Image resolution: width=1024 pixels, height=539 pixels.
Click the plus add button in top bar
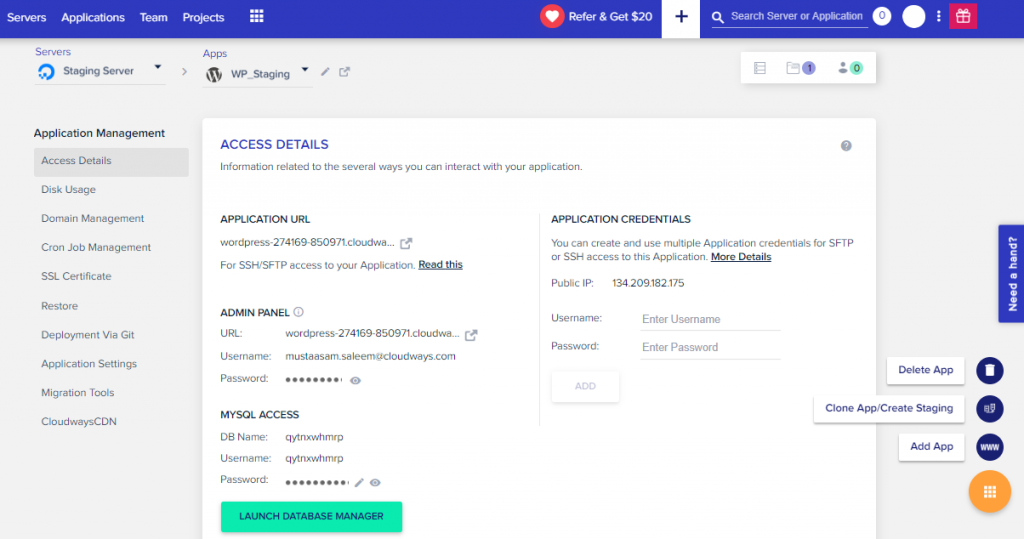680,17
